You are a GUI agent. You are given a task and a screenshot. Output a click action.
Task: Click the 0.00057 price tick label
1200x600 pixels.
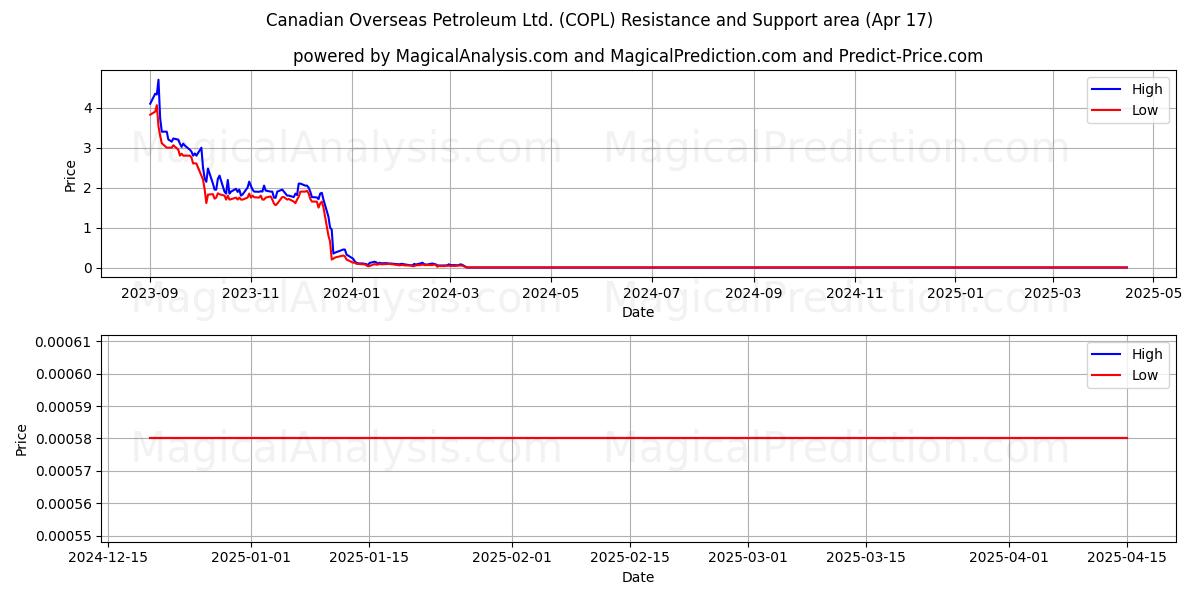coord(63,471)
